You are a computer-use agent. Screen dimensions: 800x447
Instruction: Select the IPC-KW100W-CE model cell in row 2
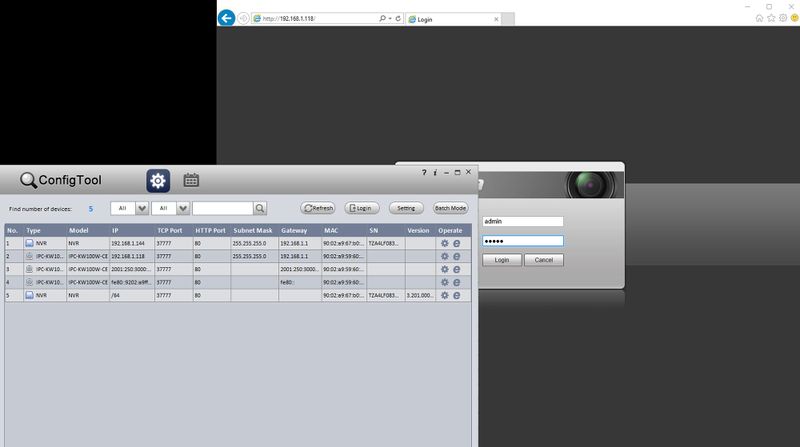[88, 256]
